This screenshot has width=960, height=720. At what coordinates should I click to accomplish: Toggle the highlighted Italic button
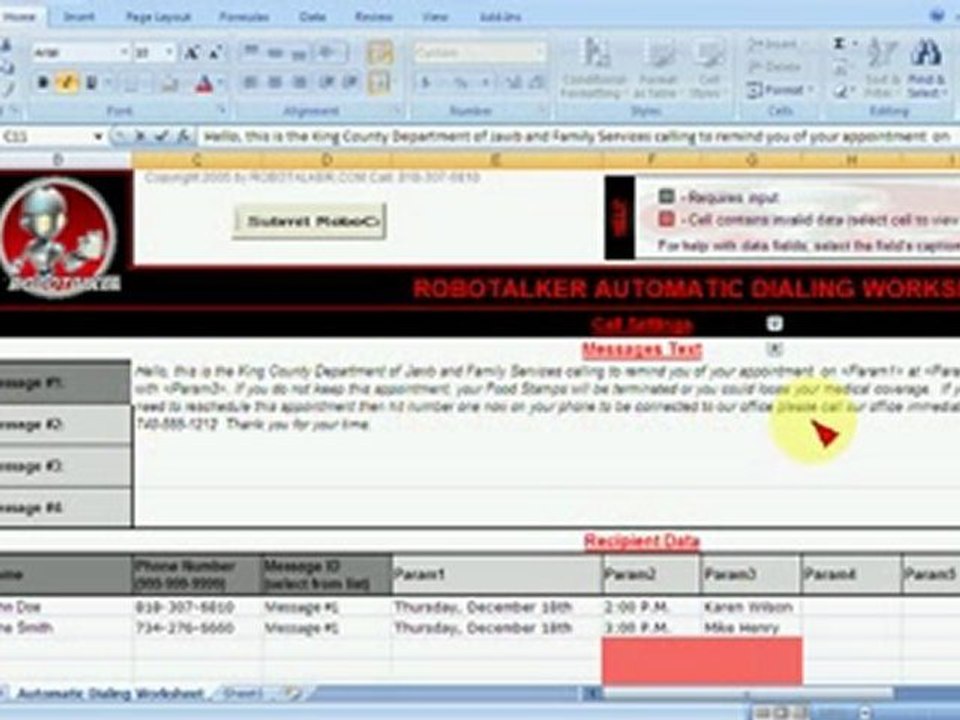pos(67,82)
